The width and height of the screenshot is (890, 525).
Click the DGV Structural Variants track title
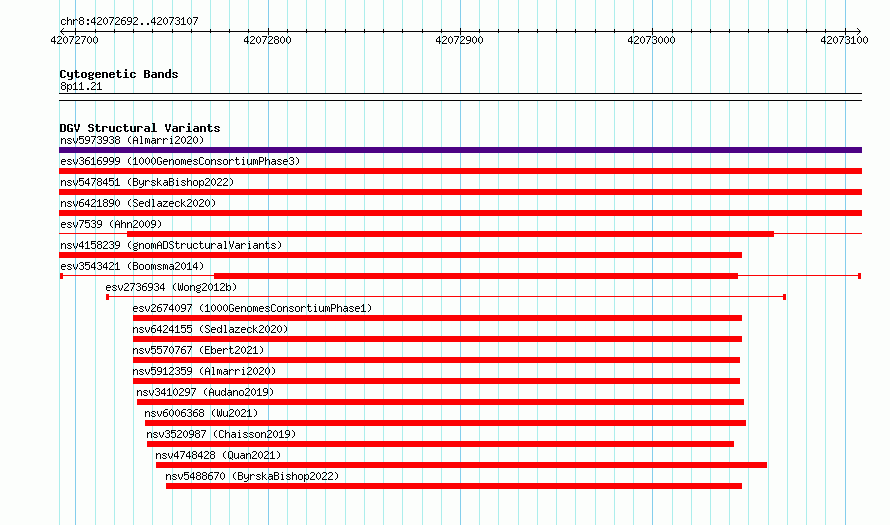tap(140, 128)
